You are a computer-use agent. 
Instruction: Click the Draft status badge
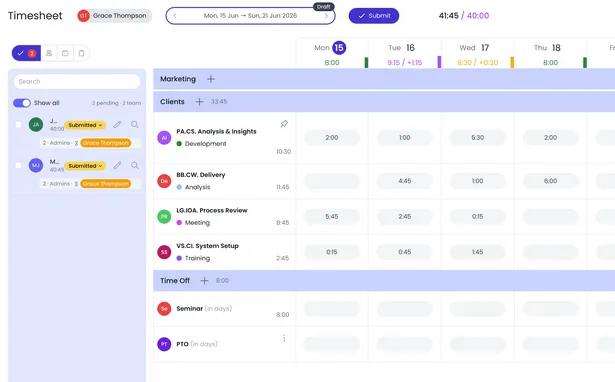324,7
